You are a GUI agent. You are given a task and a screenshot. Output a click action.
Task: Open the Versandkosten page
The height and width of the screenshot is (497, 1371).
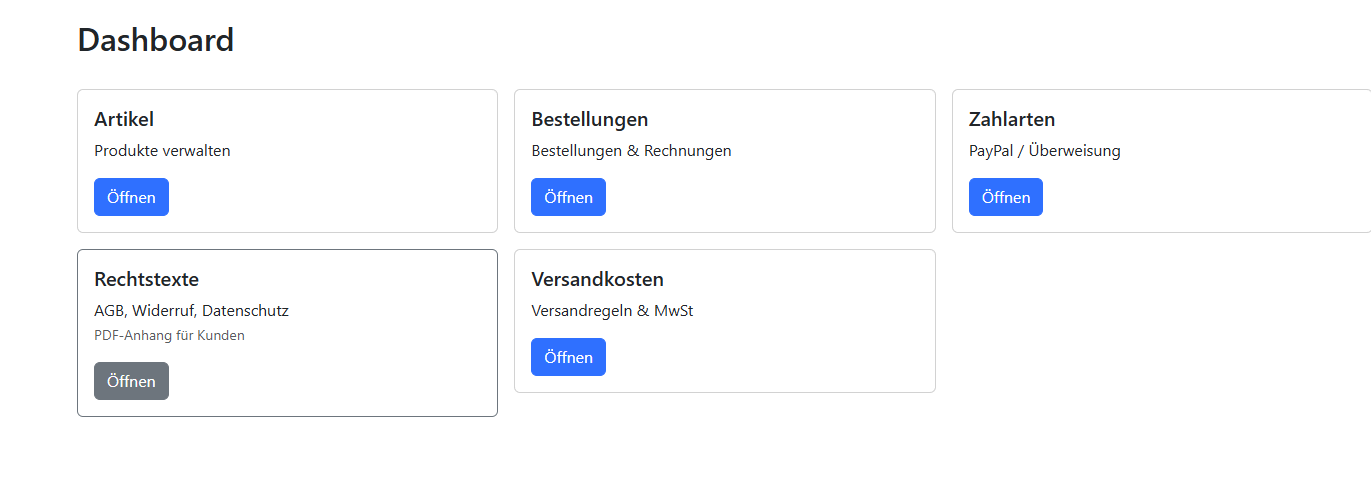coord(568,357)
